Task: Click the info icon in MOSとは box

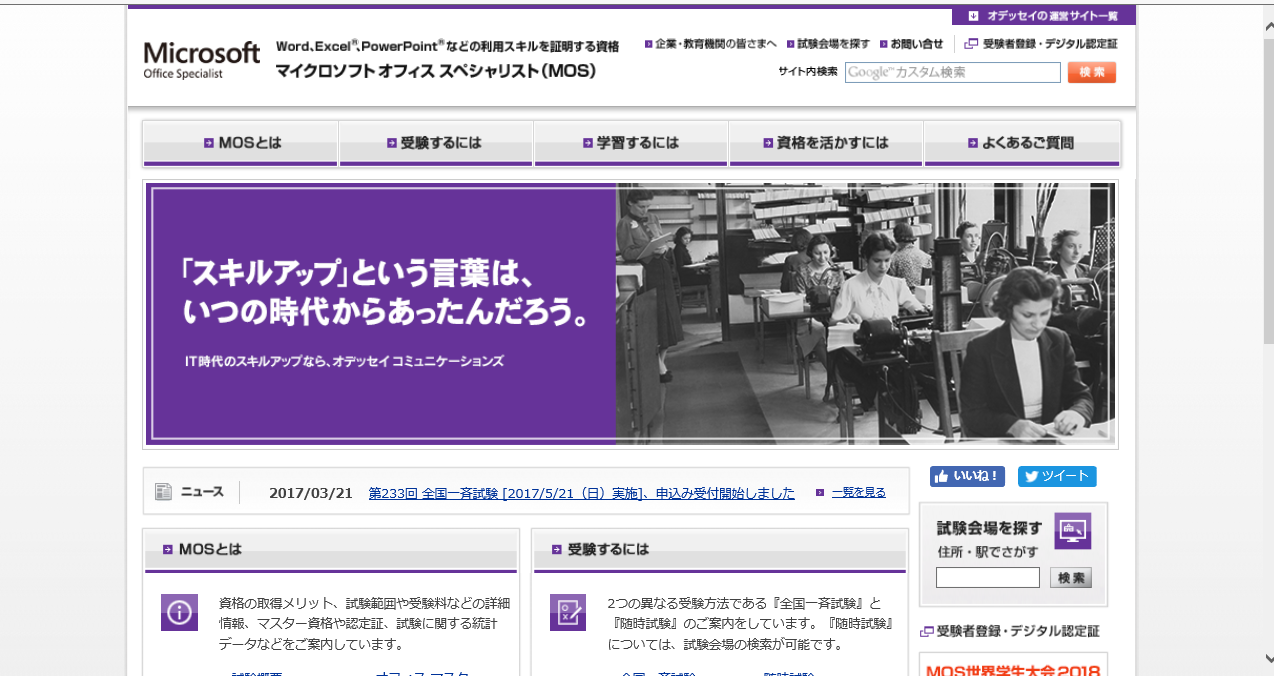Action: 179,612
